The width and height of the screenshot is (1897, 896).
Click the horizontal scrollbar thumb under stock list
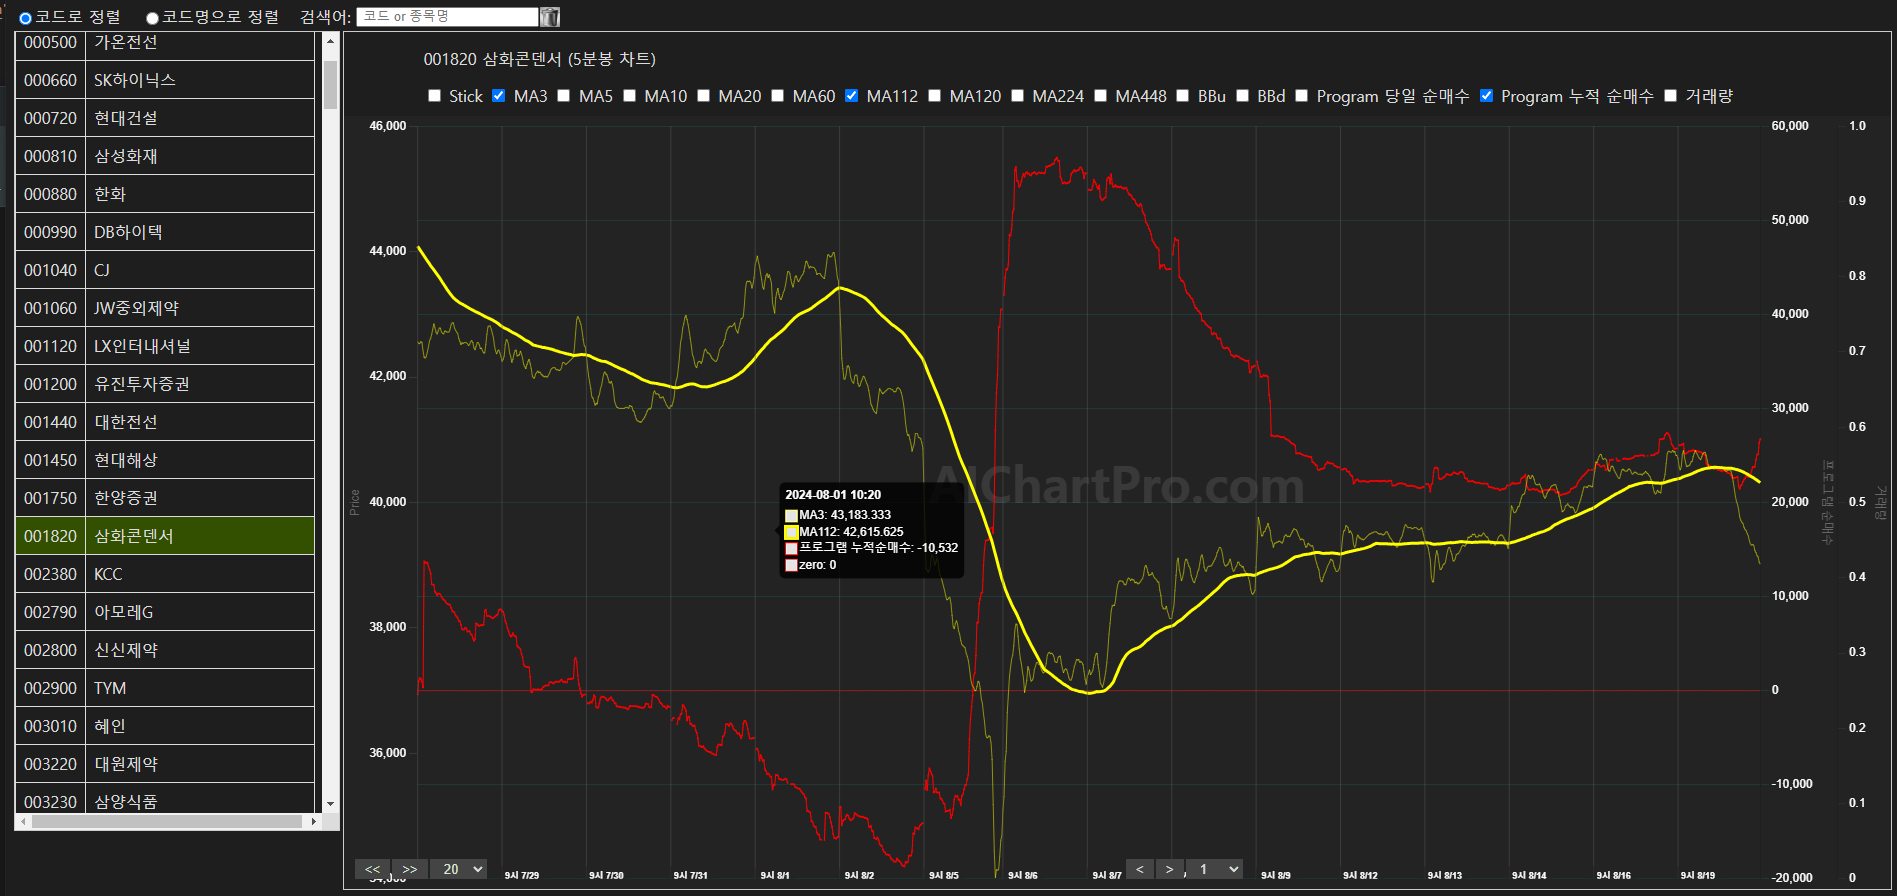pyautogui.click(x=167, y=821)
